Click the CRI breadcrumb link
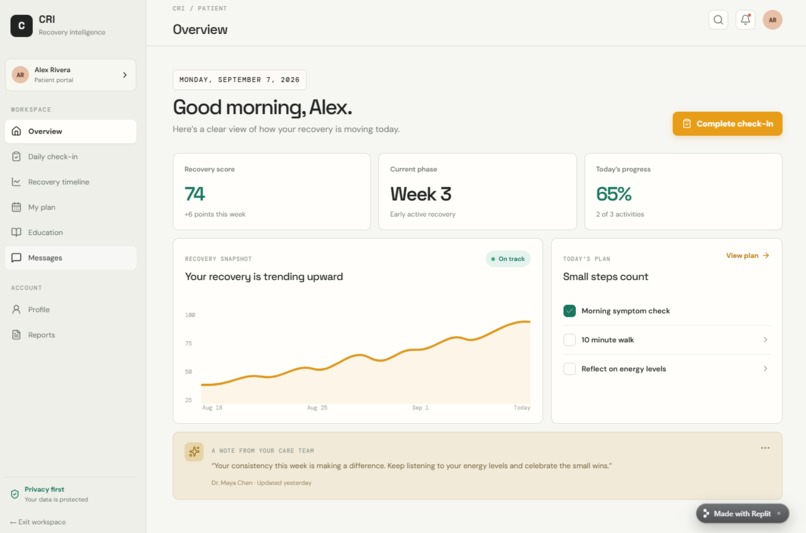The width and height of the screenshot is (806, 533). point(178,8)
